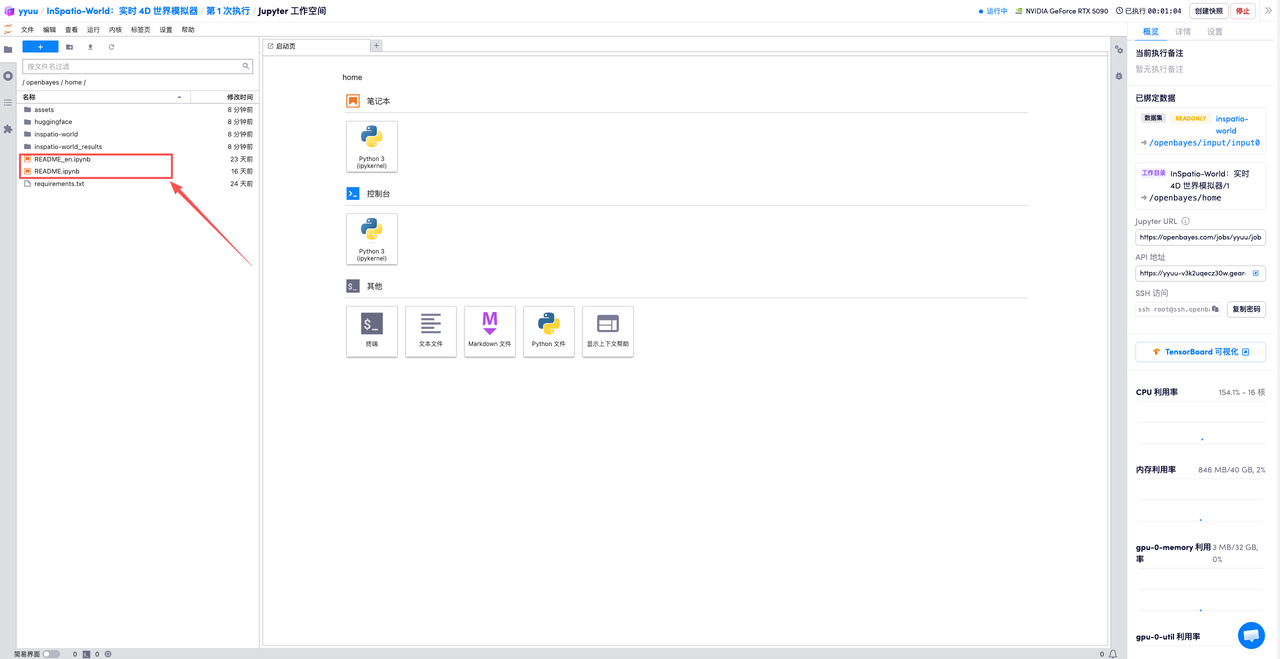
Task: Select requirements.txt file
Action: click(138, 184)
